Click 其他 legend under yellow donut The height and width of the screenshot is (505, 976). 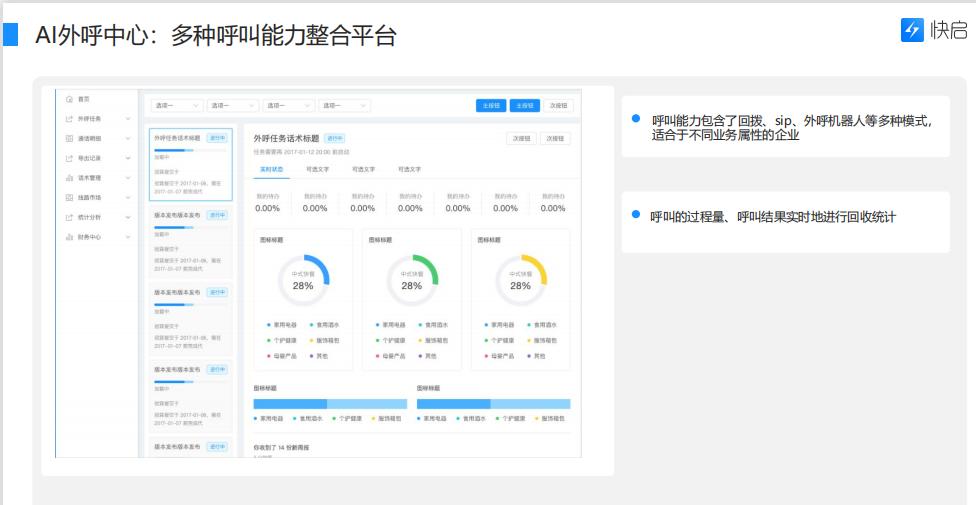[x=537, y=356]
